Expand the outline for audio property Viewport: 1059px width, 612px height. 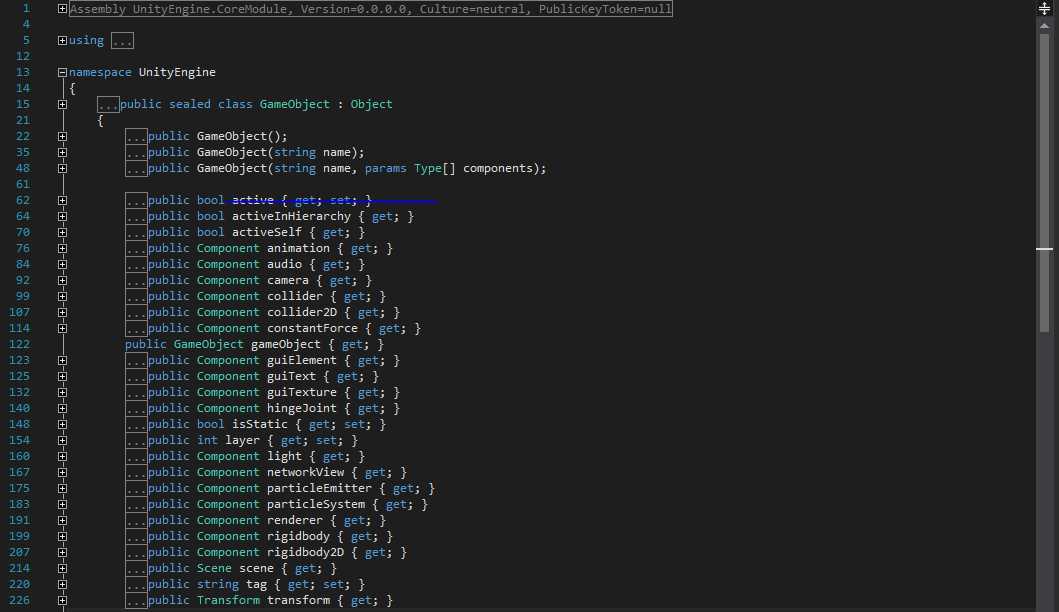pyautogui.click(x=62, y=265)
